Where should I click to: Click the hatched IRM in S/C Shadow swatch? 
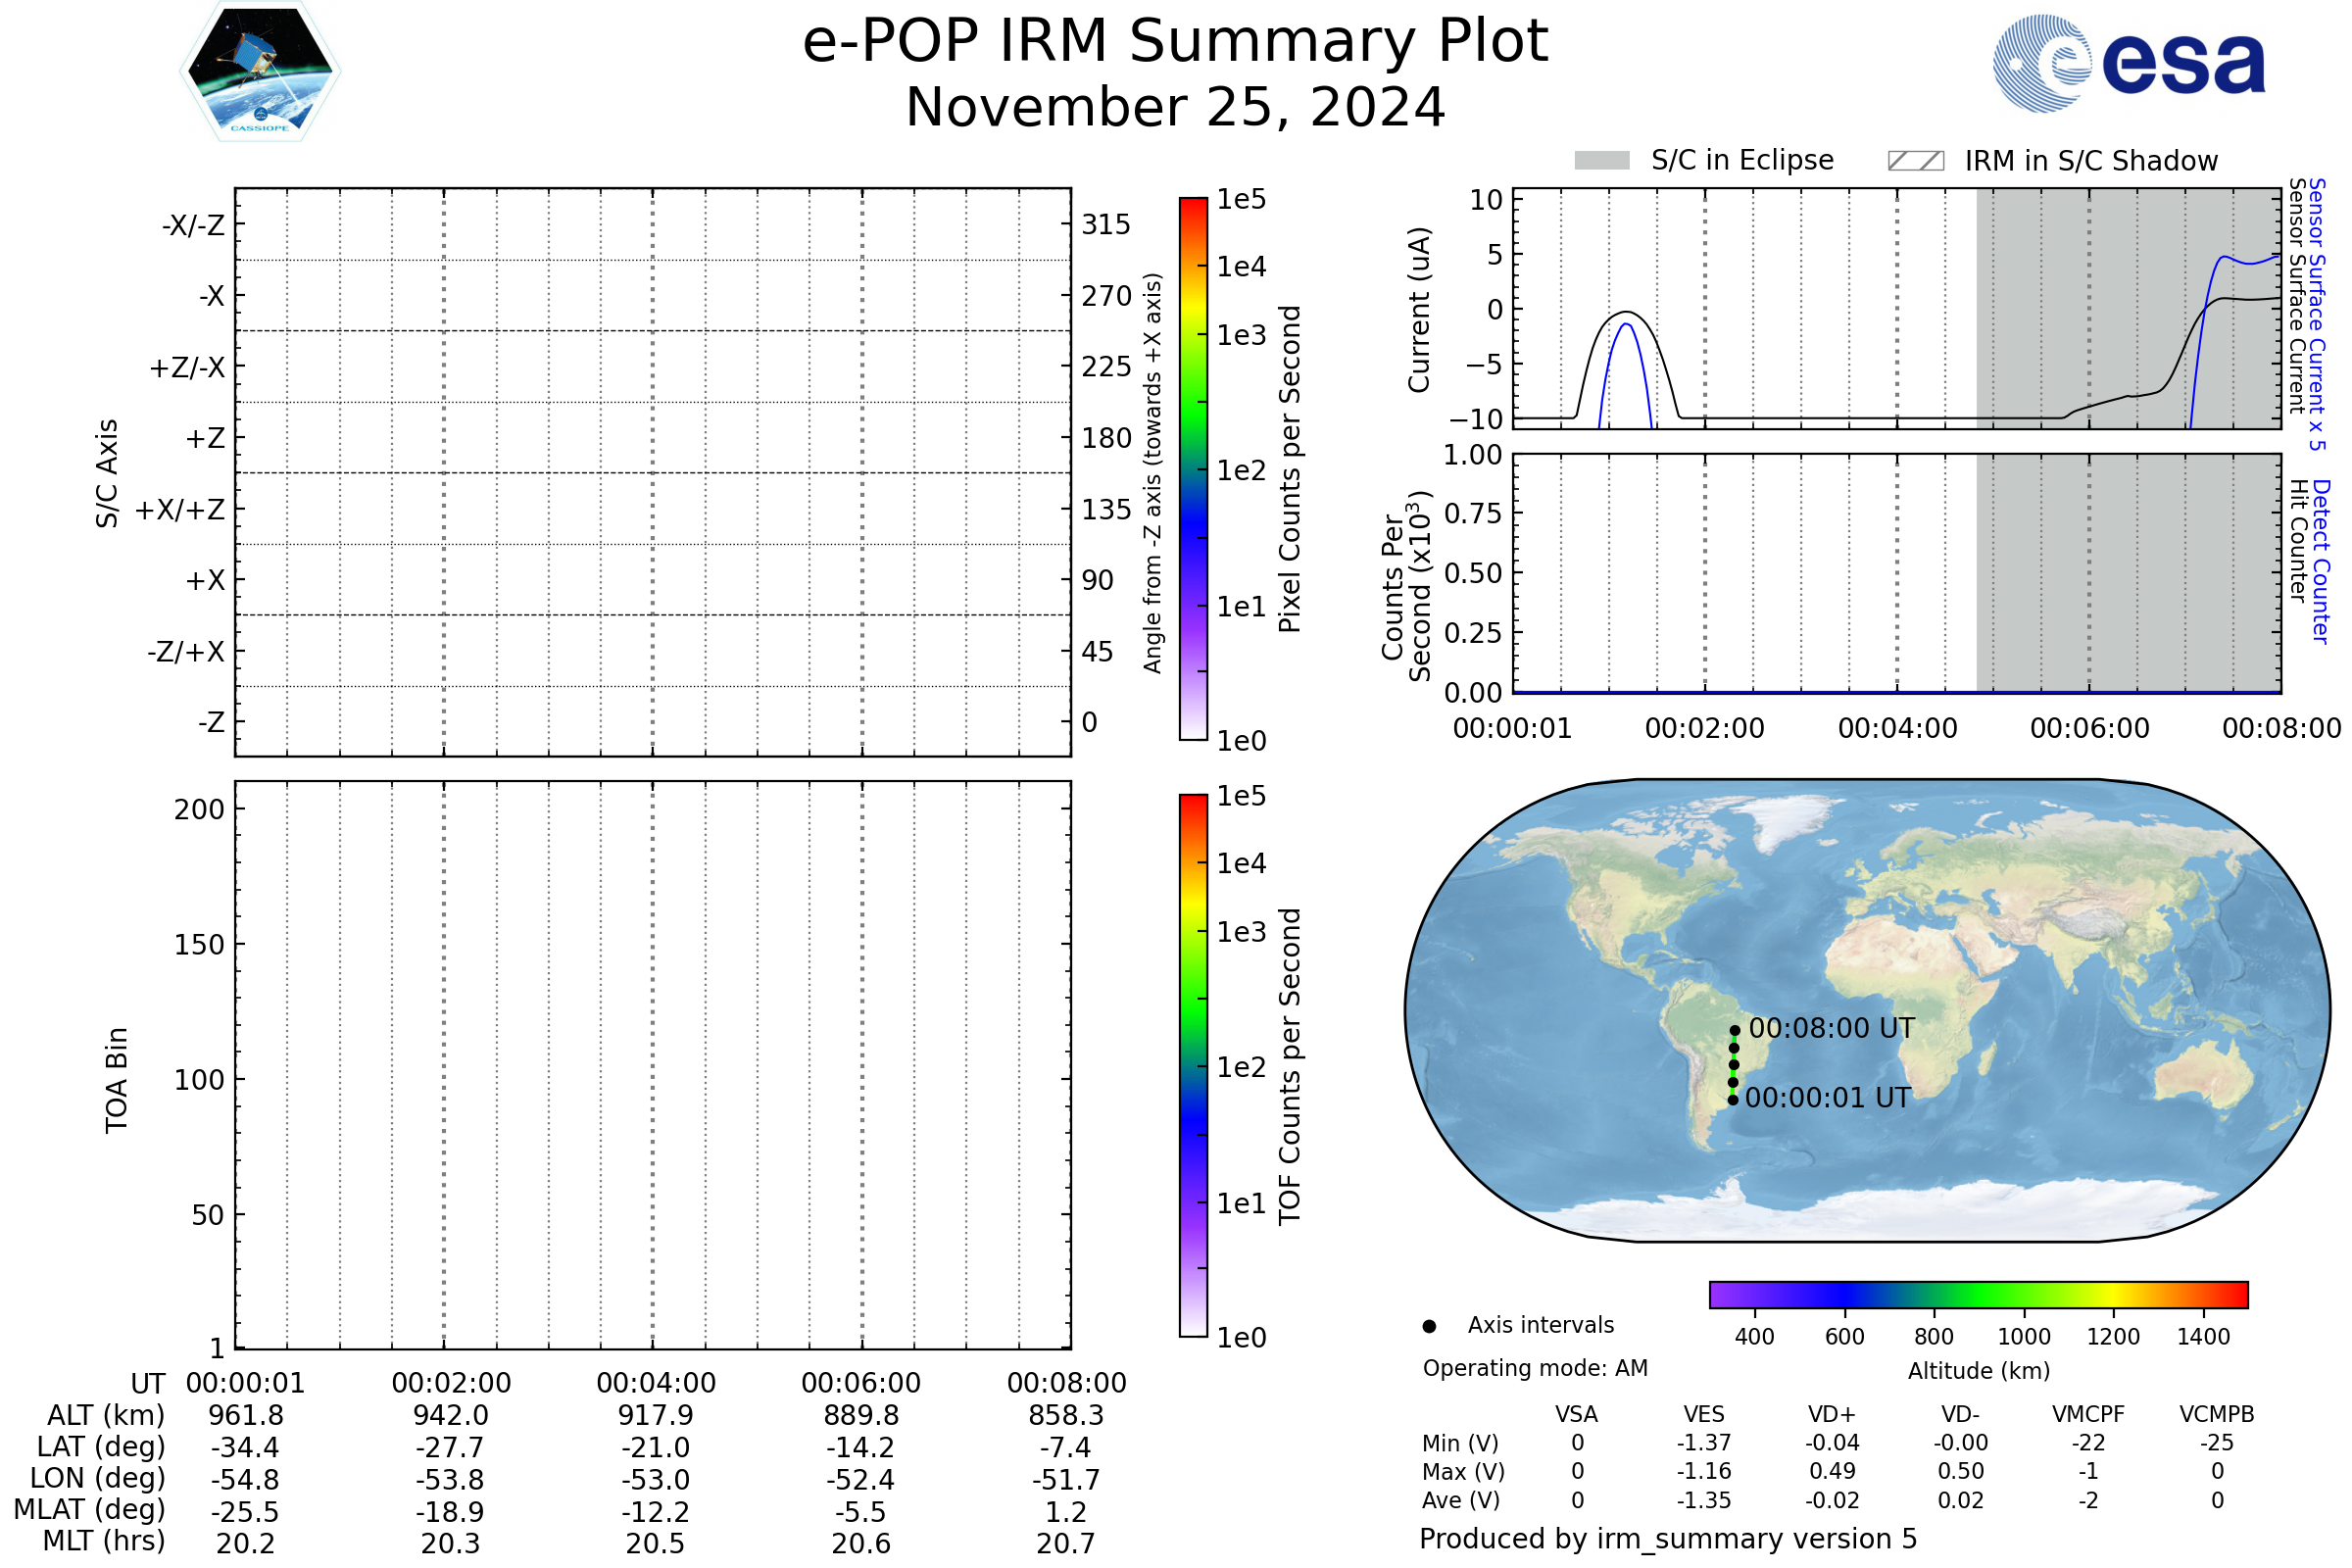pos(1915,161)
